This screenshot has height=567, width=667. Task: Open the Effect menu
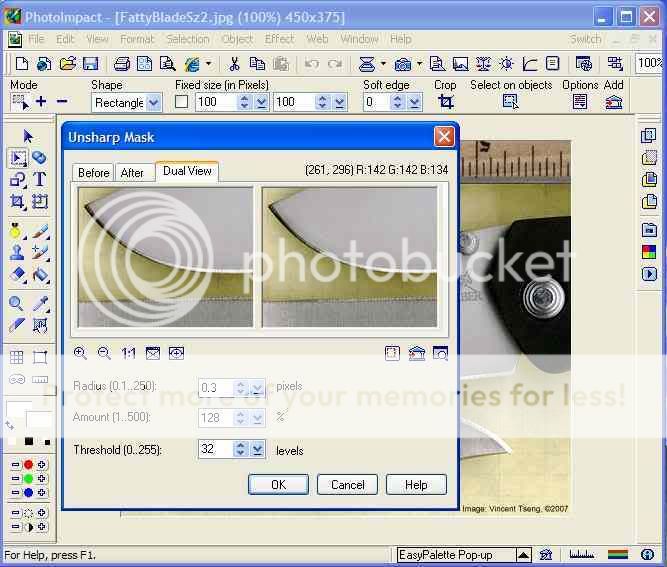tap(279, 39)
